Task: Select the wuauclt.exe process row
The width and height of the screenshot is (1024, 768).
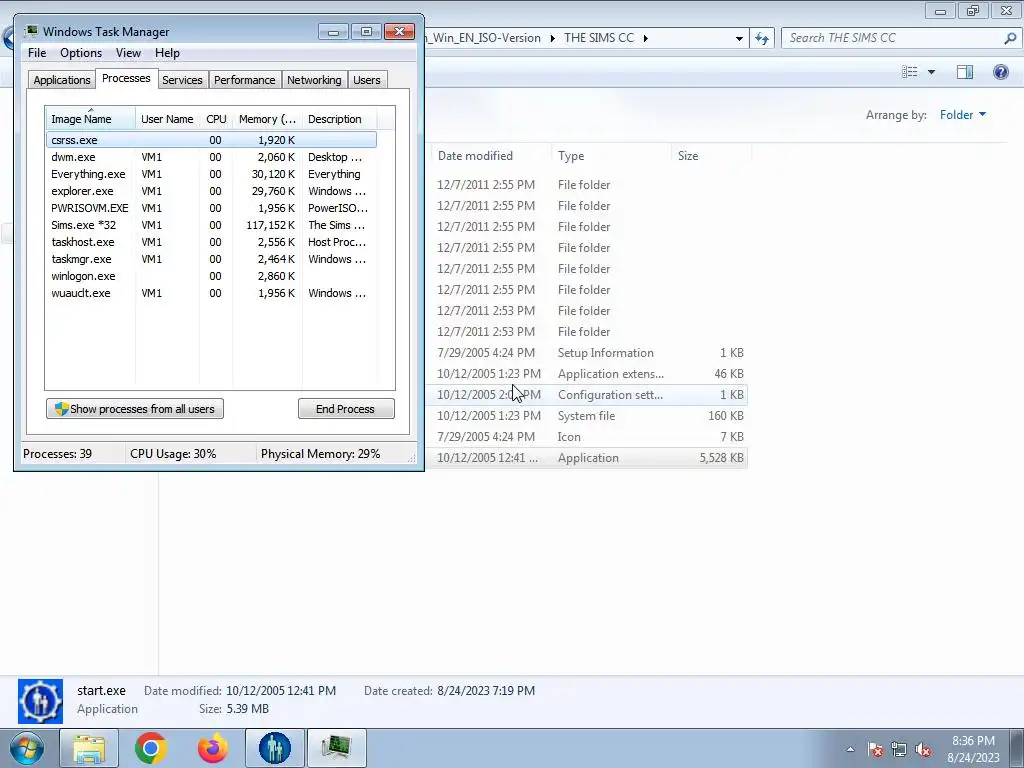Action: (212, 293)
